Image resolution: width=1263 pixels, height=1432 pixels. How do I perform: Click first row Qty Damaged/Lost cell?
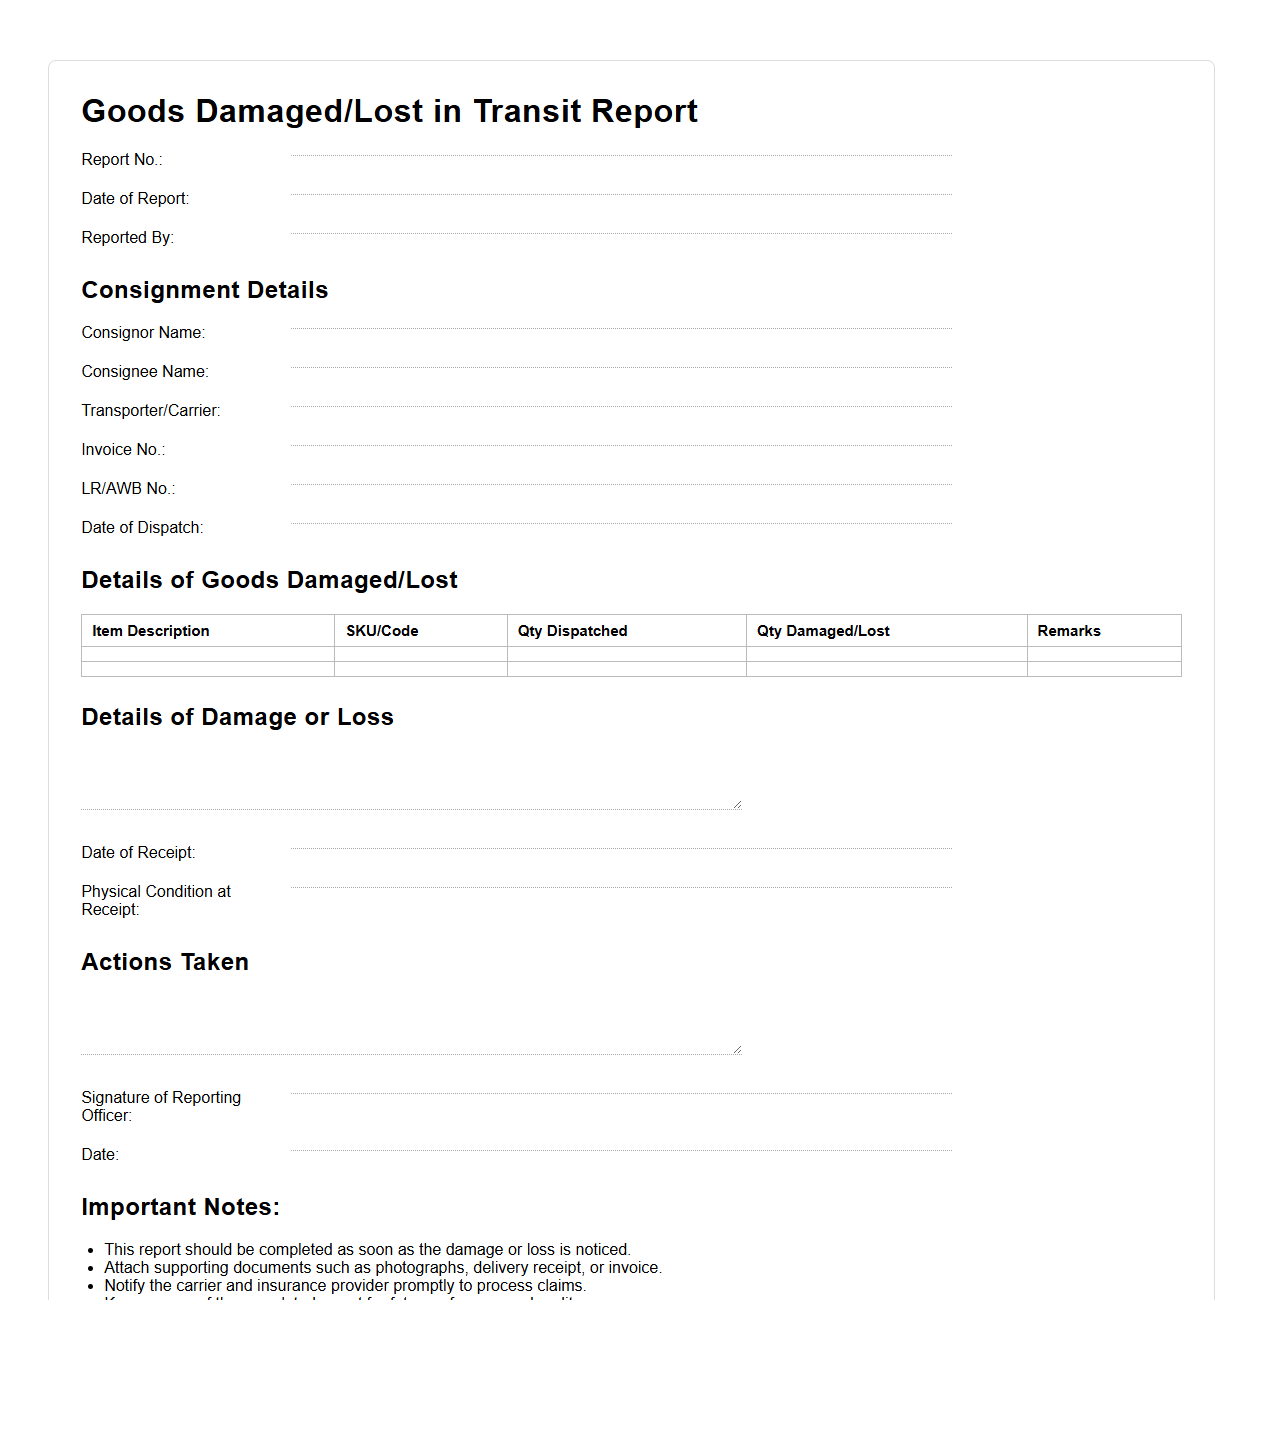pyautogui.click(x=886, y=654)
